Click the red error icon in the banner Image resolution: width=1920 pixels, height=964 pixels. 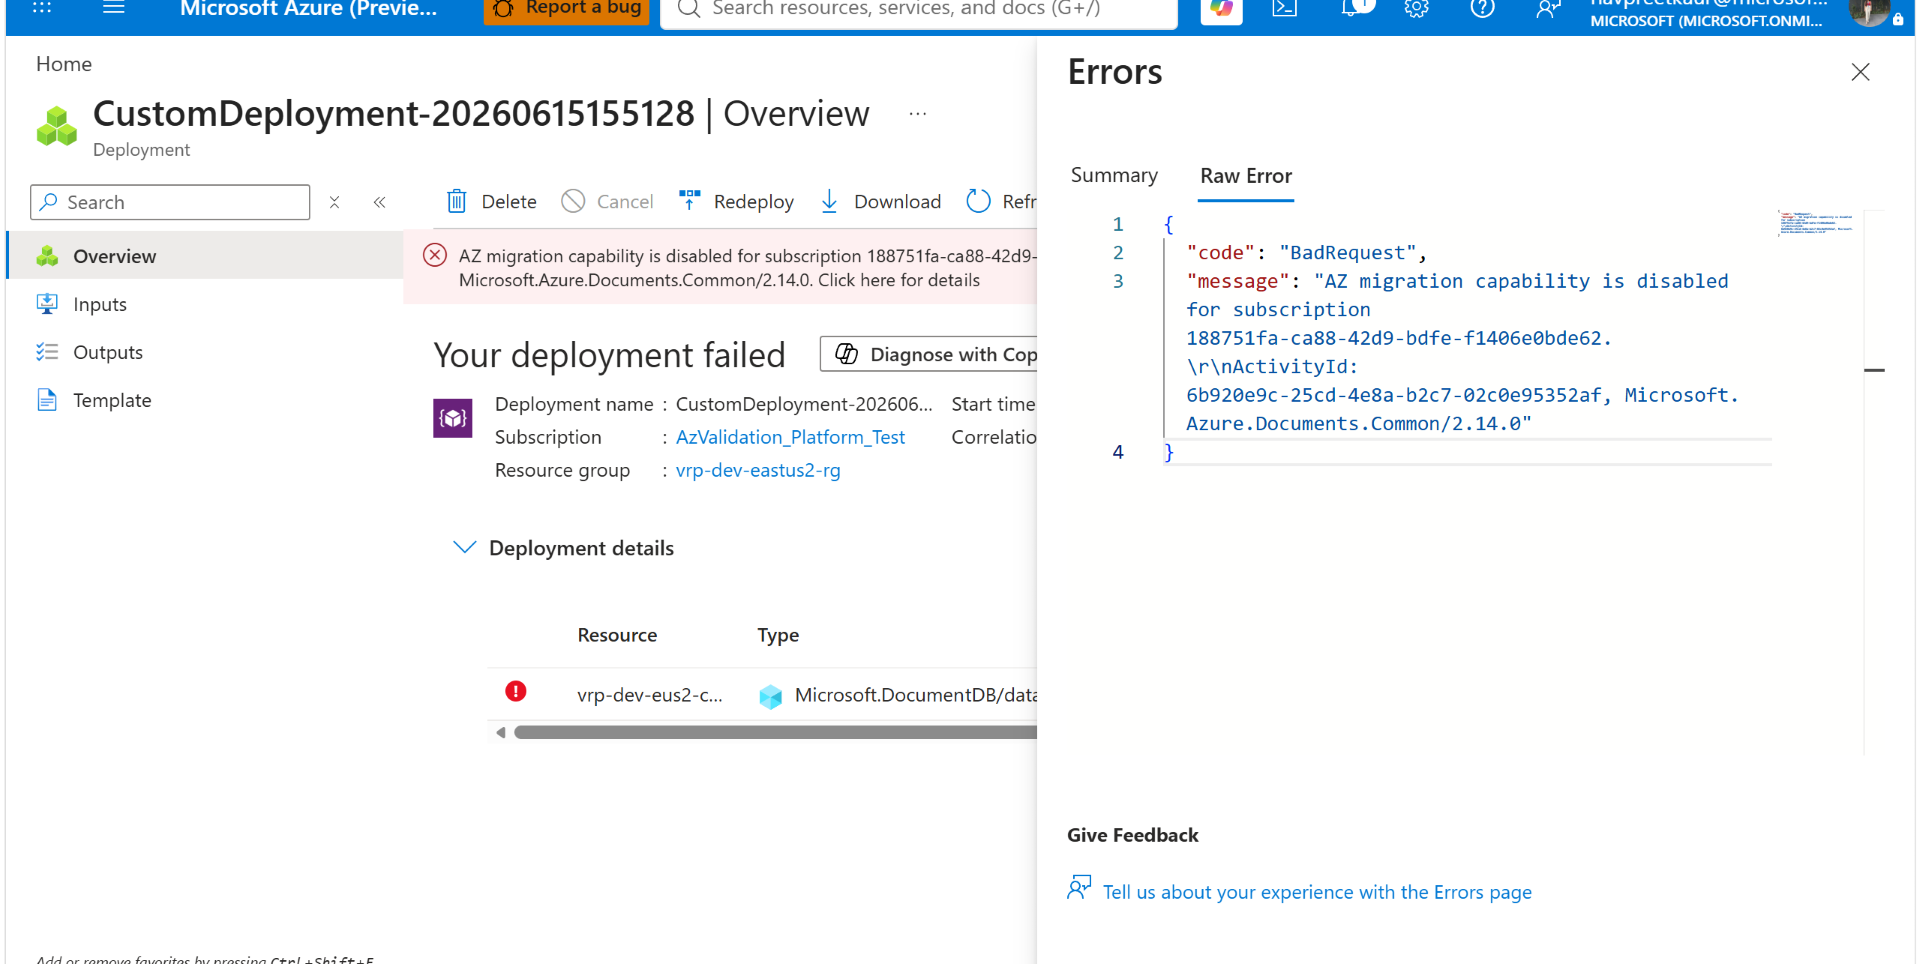pos(435,255)
